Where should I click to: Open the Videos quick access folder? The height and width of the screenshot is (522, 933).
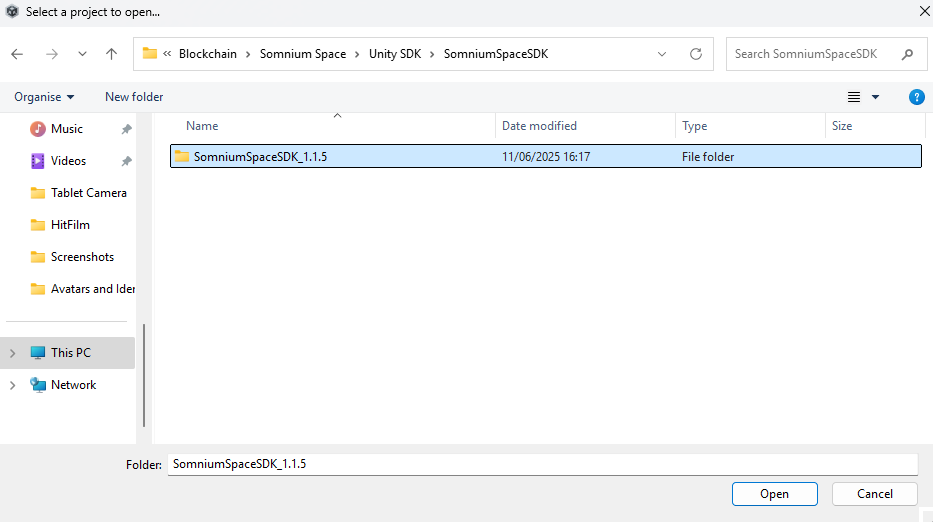coord(68,161)
